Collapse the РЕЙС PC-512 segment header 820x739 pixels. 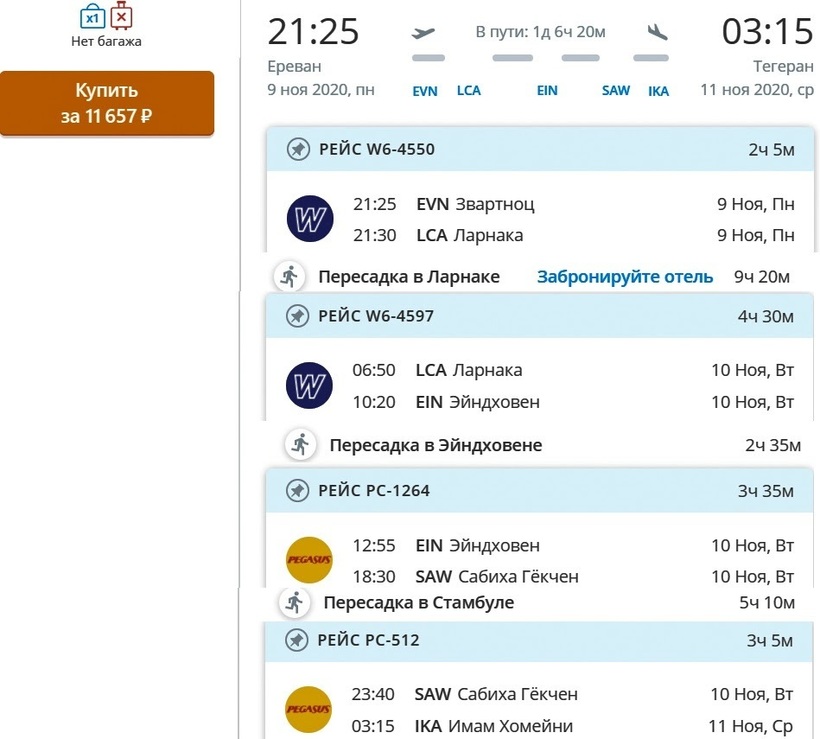(x=540, y=640)
